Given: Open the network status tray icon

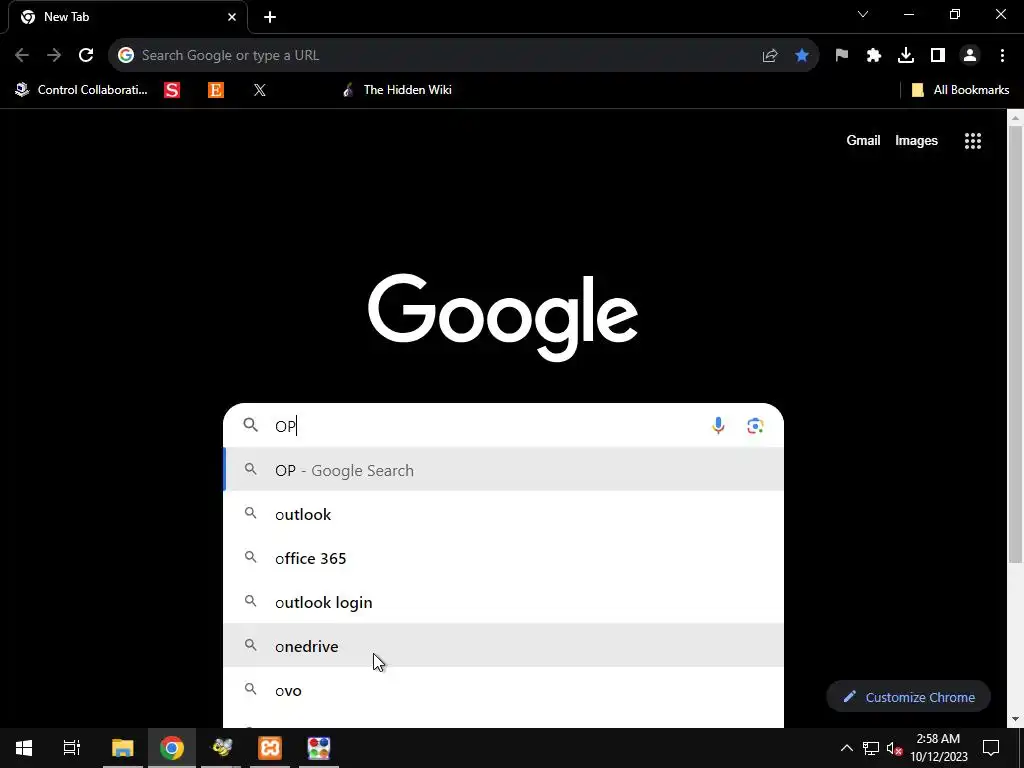Looking at the screenshot, I should [871, 748].
